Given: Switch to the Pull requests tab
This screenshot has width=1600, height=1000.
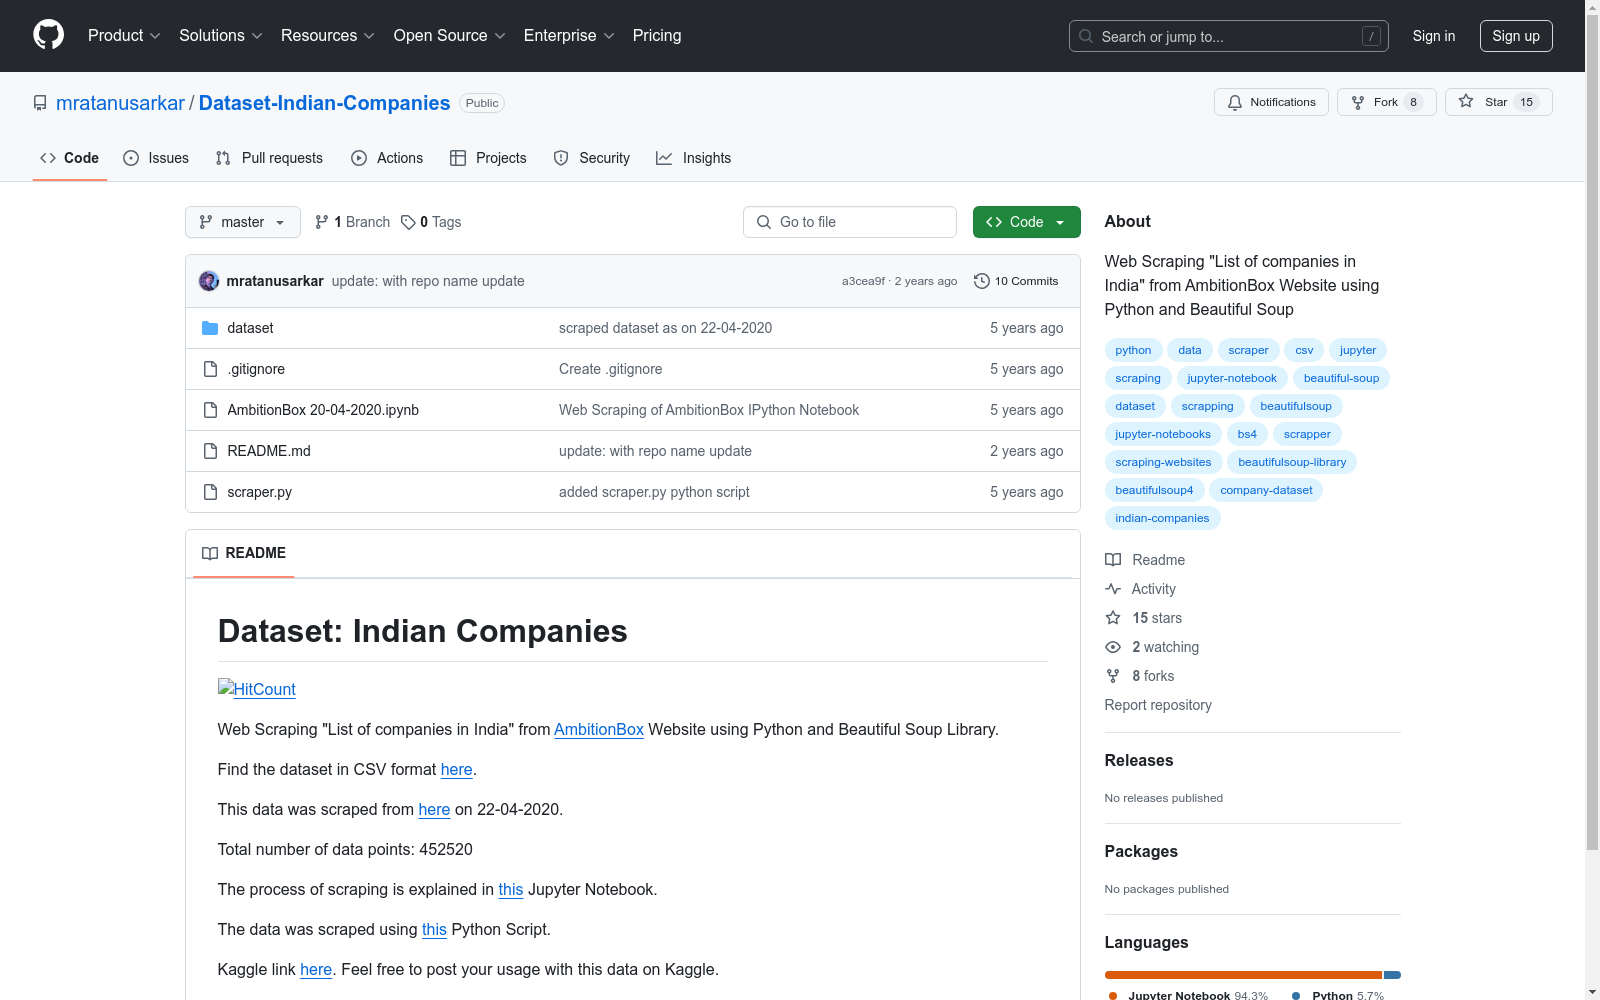Looking at the screenshot, I should [x=269, y=158].
